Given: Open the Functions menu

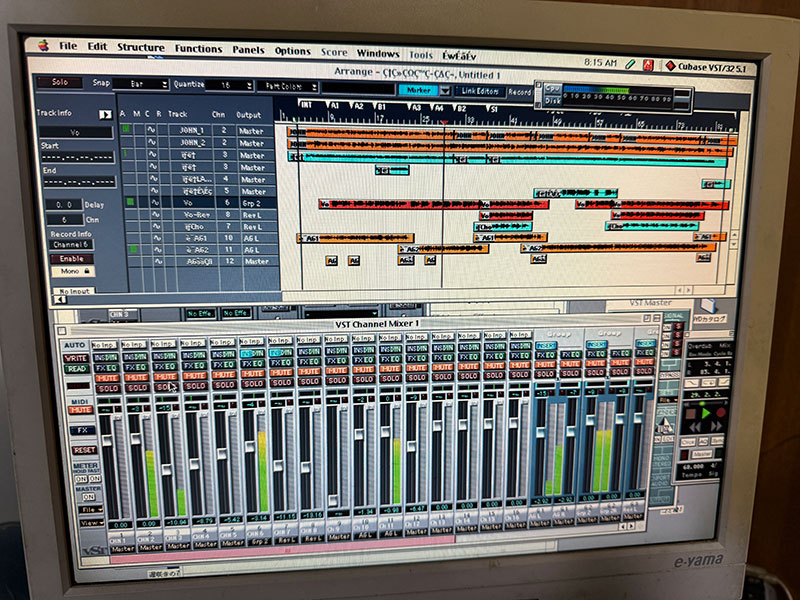Looking at the screenshot, I should click(198, 48).
